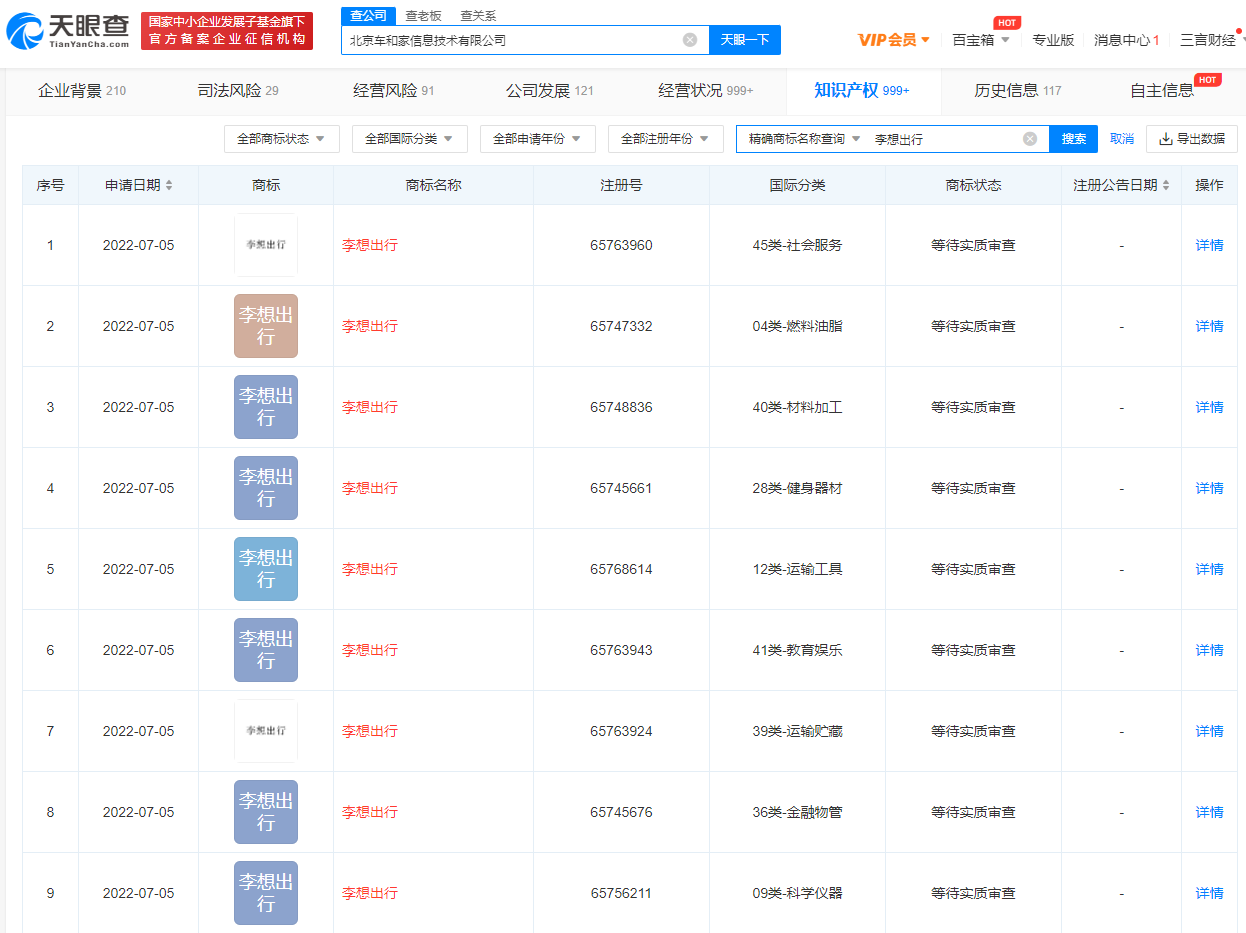1246x933 pixels.
Task: Click the red government fund banner
Action: pyautogui.click(x=227, y=31)
